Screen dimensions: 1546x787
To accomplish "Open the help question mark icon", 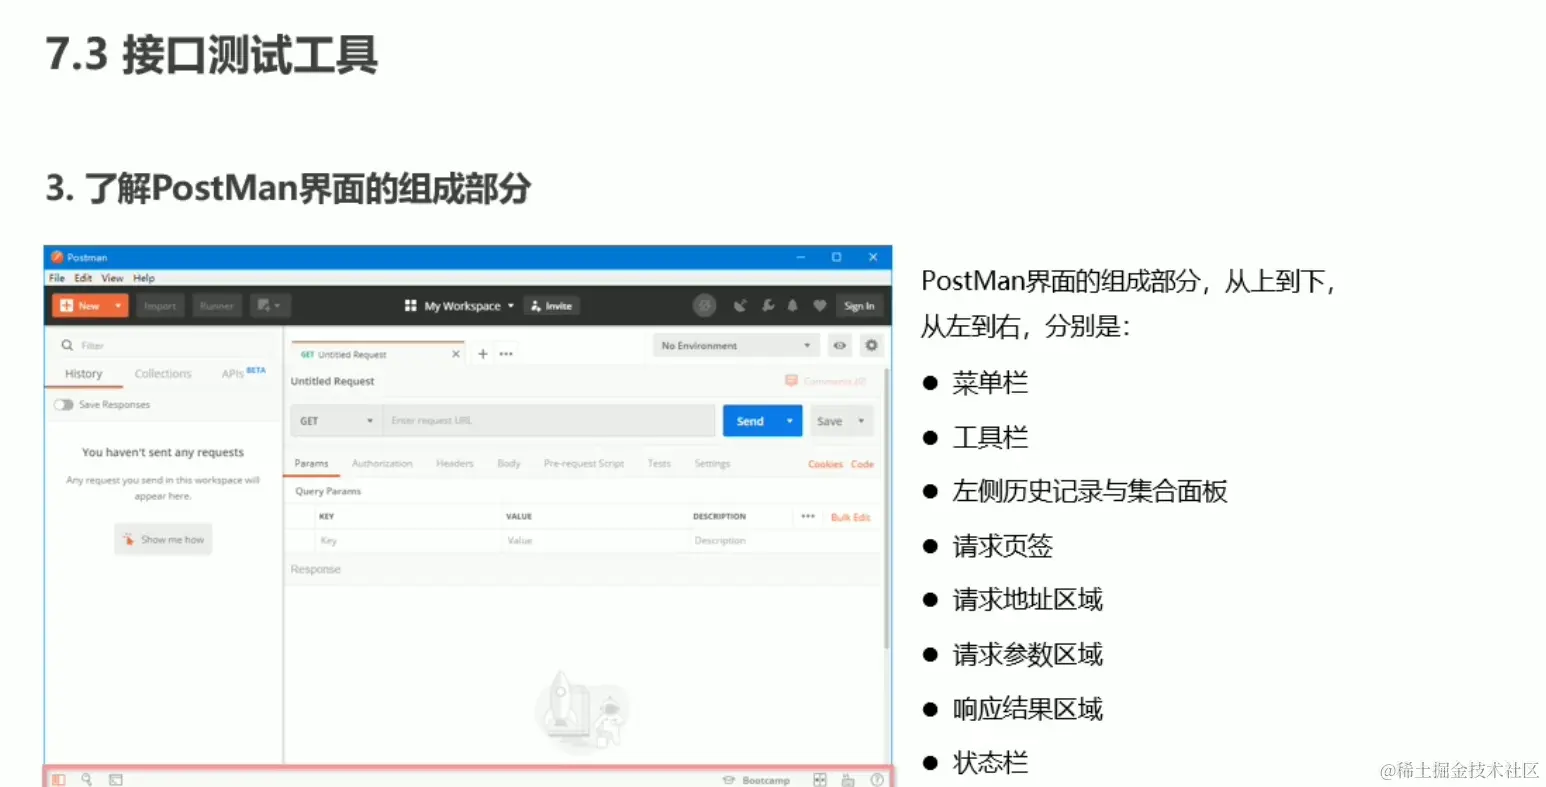I will 877,780.
